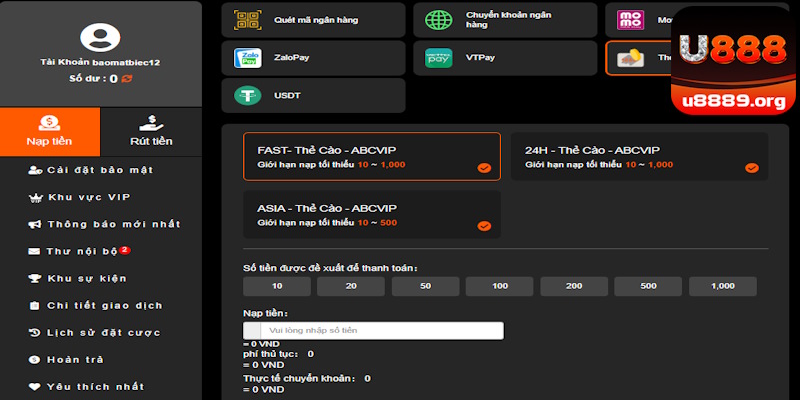Open the Nạp tiền tab

(x=49, y=130)
